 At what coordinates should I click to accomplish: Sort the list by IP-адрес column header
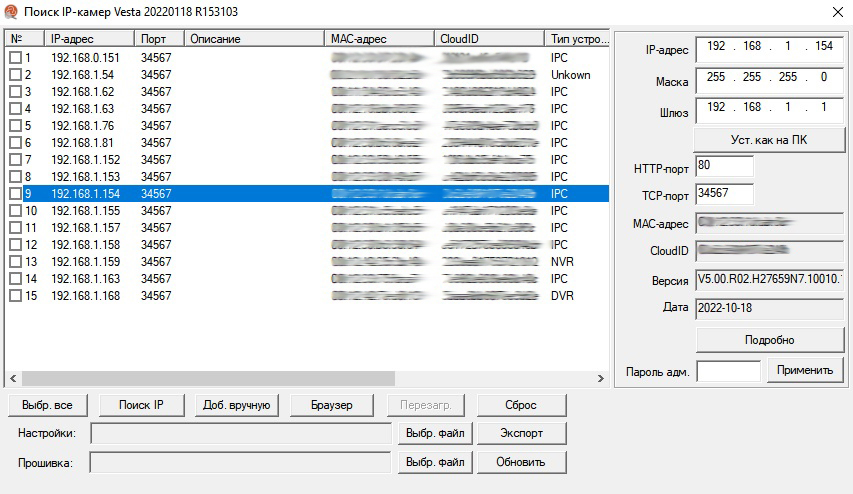click(90, 38)
